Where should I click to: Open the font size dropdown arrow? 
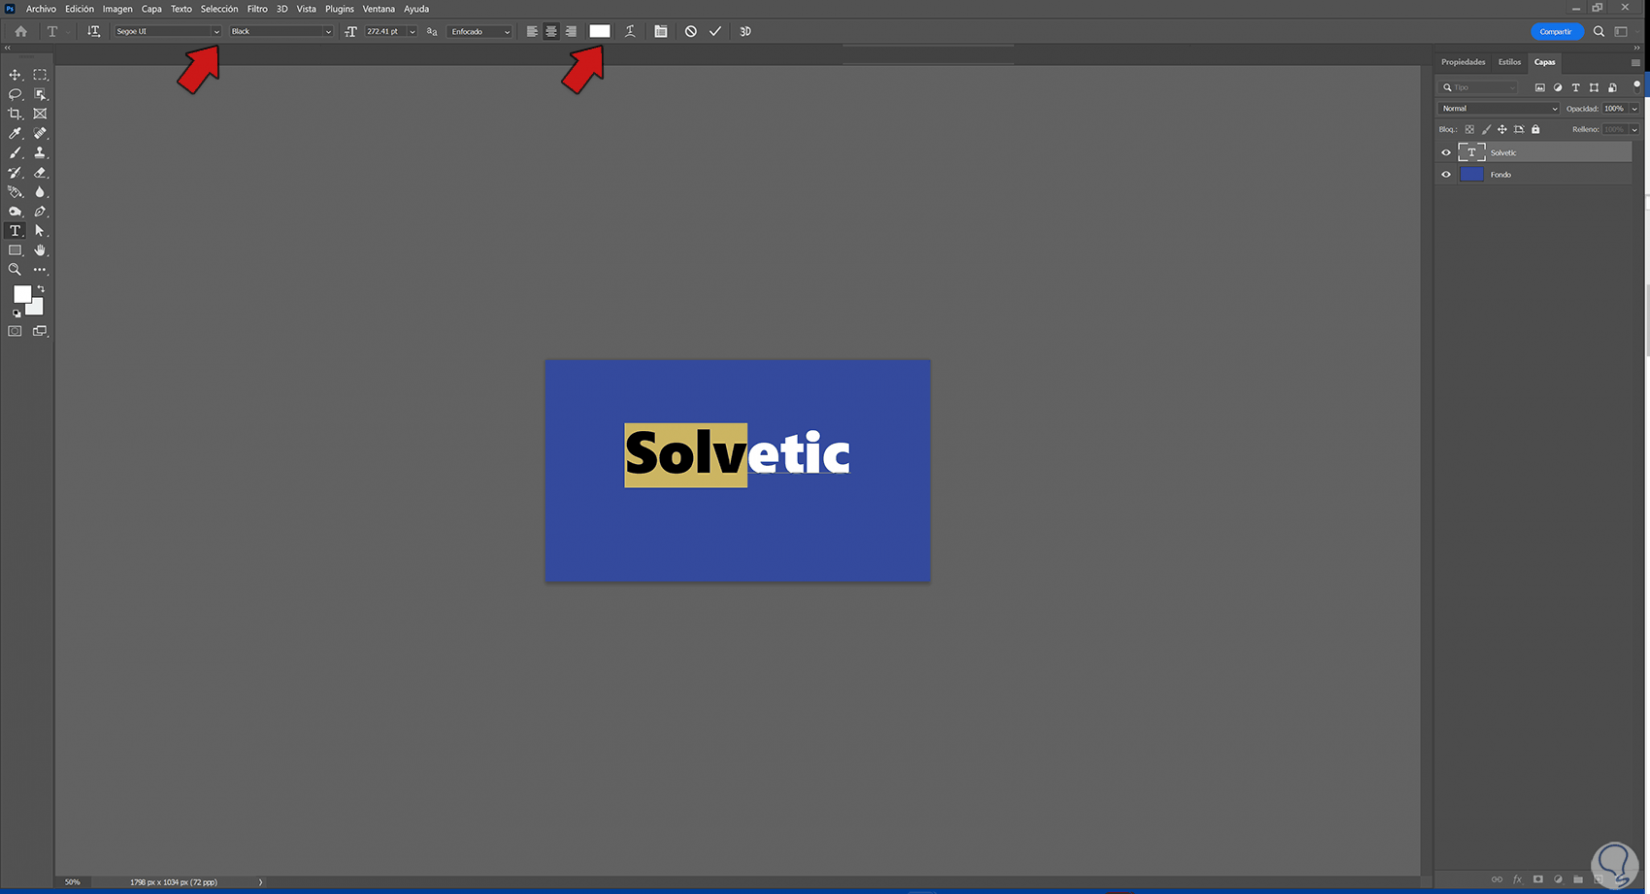pyautogui.click(x=412, y=32)
